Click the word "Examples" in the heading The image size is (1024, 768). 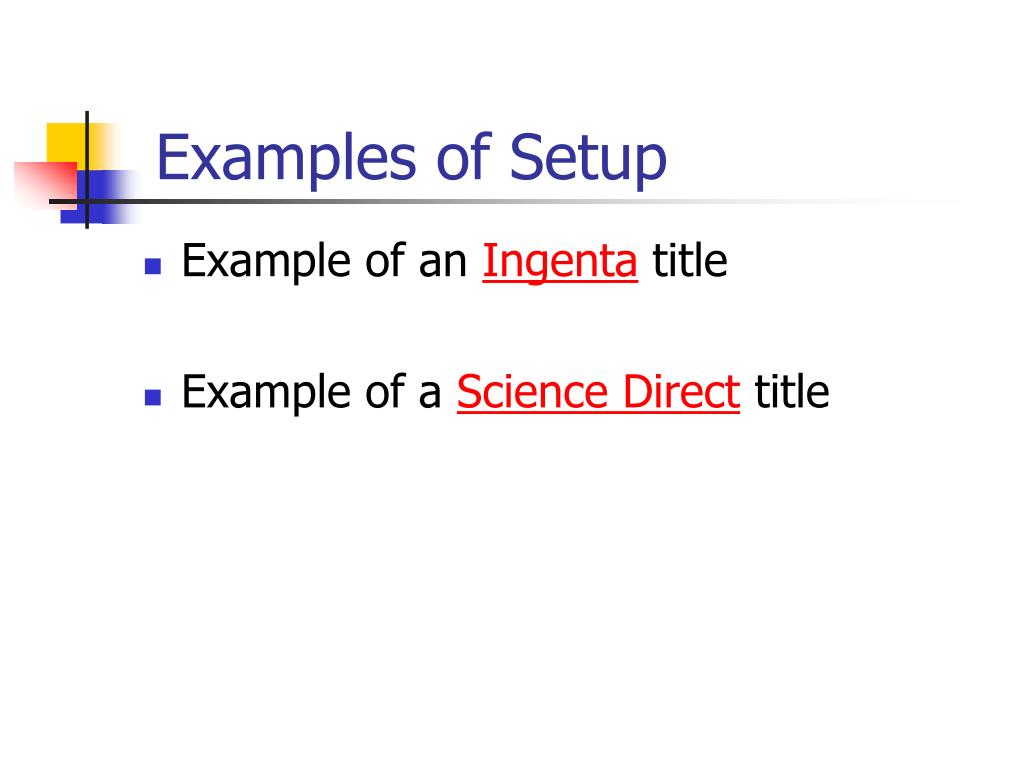(x=286, y=159)
